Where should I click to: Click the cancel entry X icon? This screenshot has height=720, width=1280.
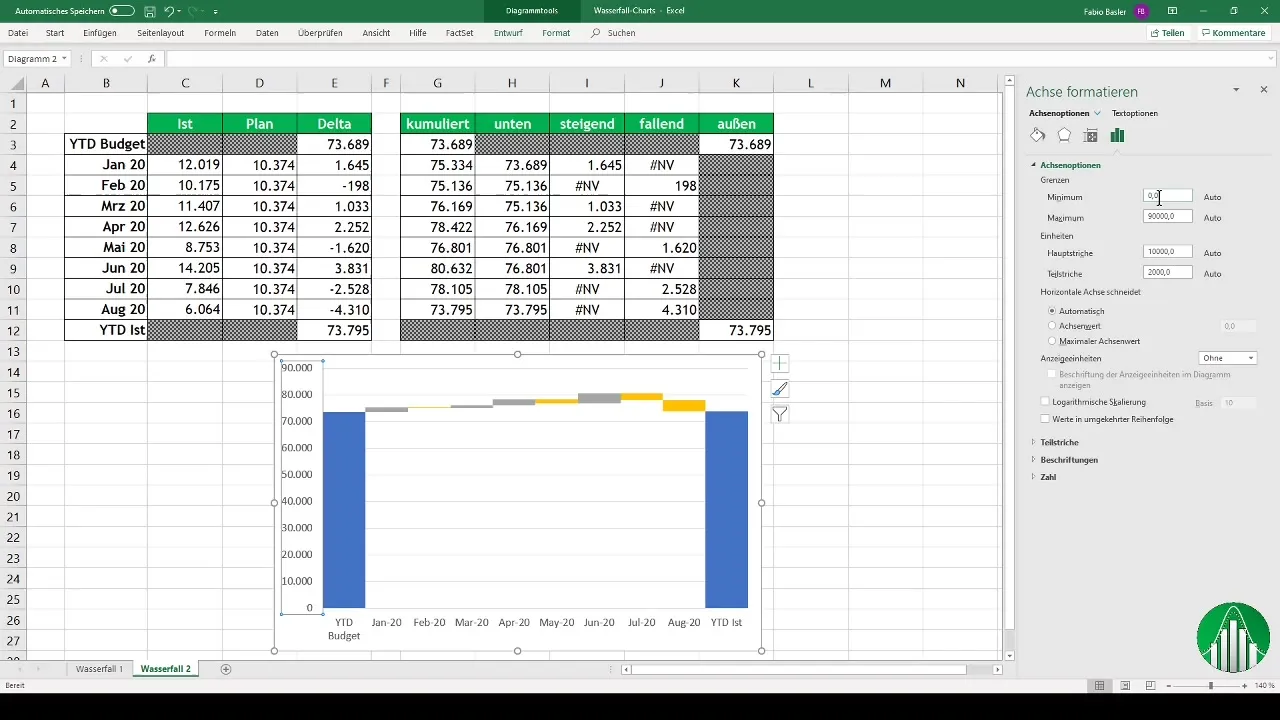tap(103, 59)
